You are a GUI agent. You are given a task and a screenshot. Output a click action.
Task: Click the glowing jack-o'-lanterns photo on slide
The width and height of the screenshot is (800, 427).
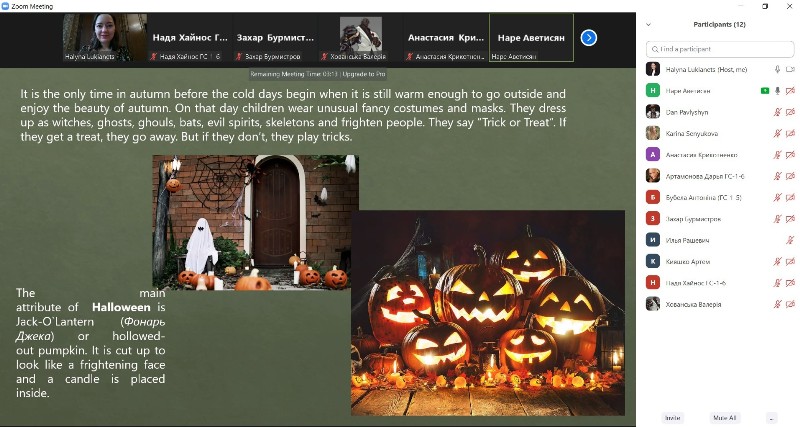point(488,313)
